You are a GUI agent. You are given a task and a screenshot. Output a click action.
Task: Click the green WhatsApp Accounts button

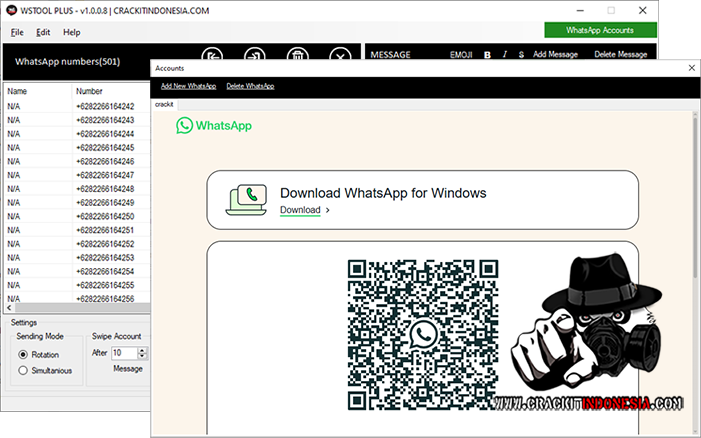coord(600,31)
